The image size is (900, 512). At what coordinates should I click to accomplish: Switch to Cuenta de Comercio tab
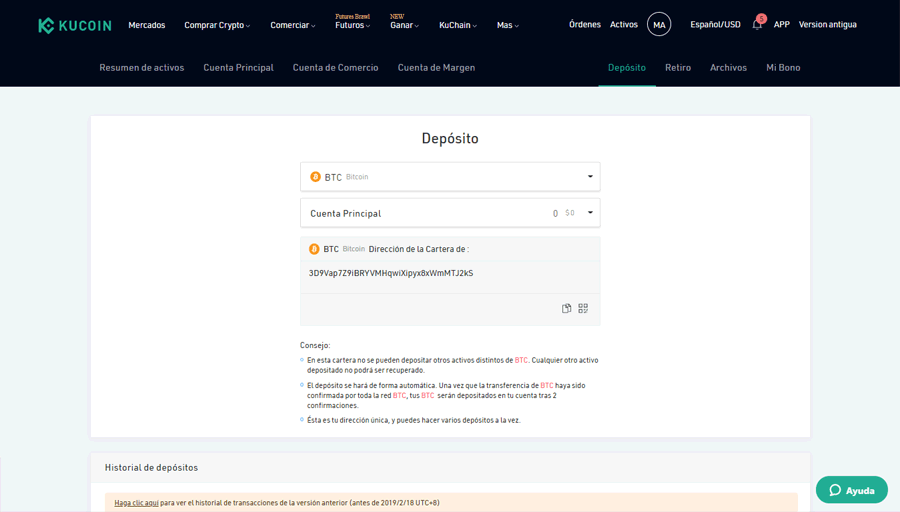pos(335,68)
